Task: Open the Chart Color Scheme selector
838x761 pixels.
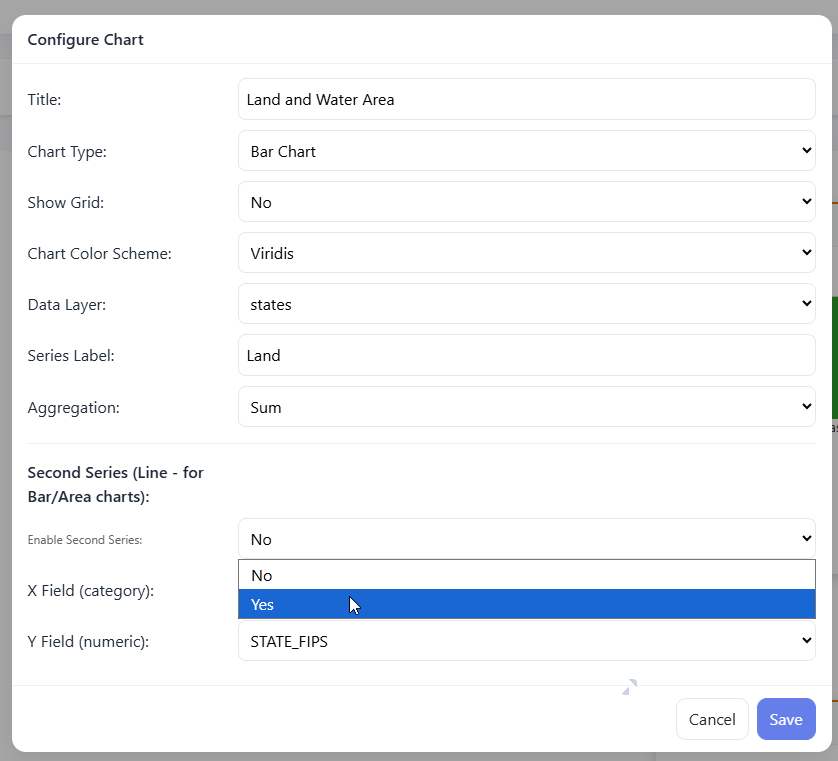Action: (x=527, y=253)
